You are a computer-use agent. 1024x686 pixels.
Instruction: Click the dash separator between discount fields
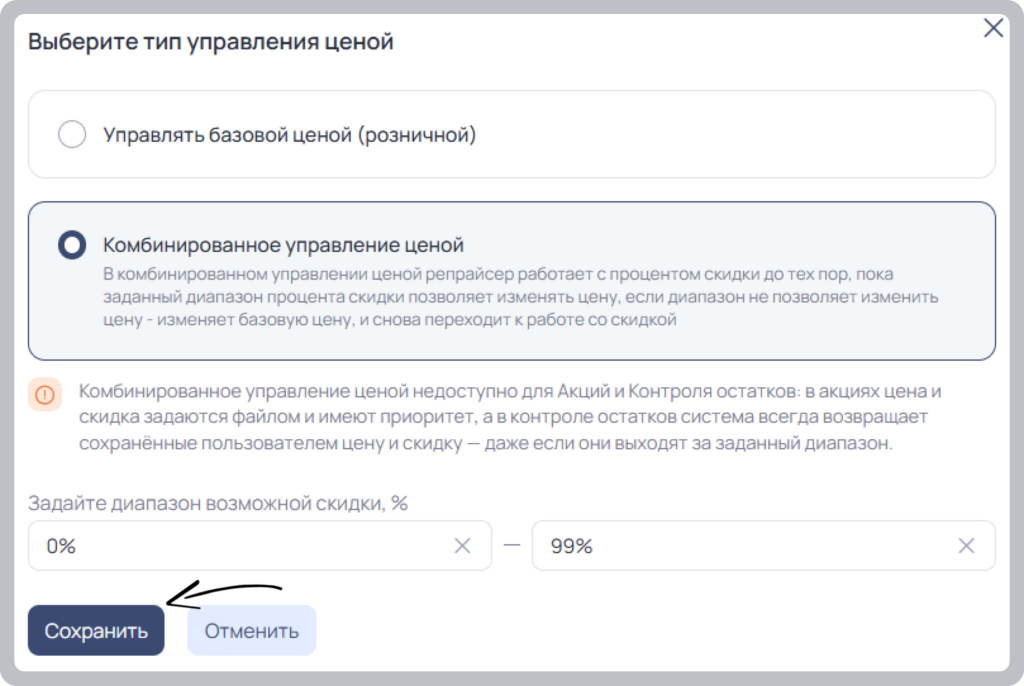click(512, 546)
